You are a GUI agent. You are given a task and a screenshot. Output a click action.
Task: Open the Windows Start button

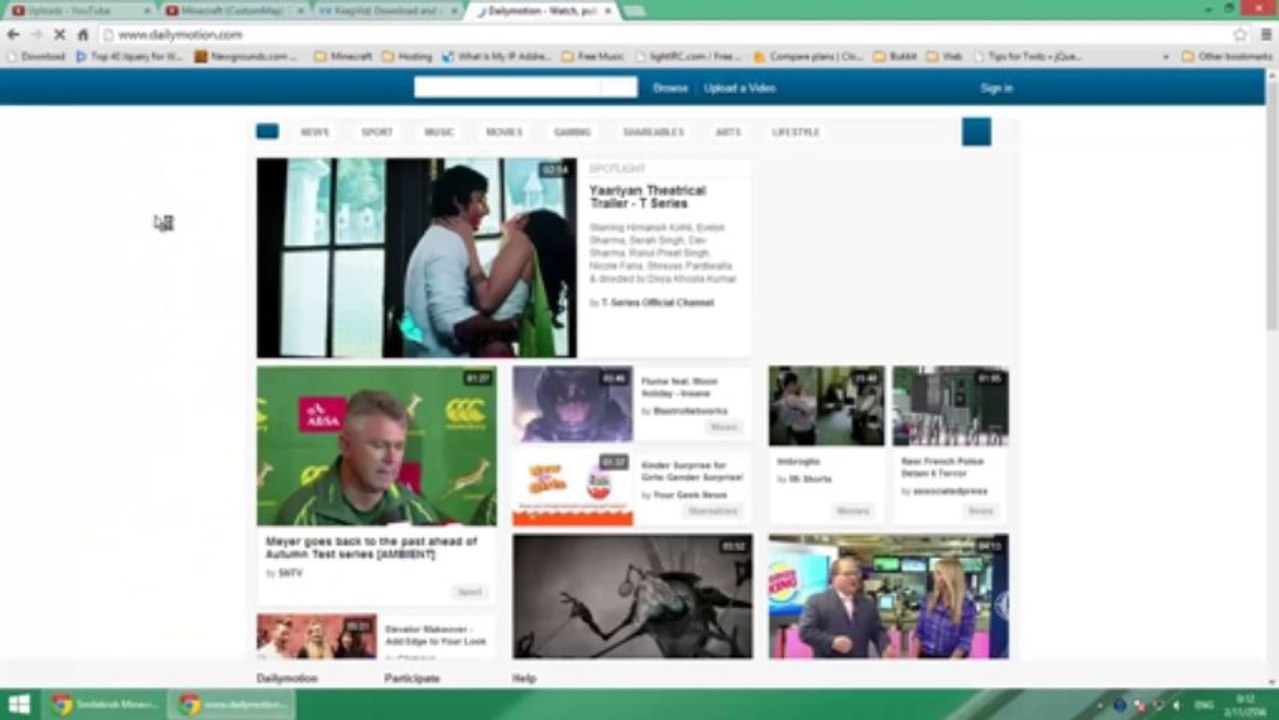tap(18, 704)
